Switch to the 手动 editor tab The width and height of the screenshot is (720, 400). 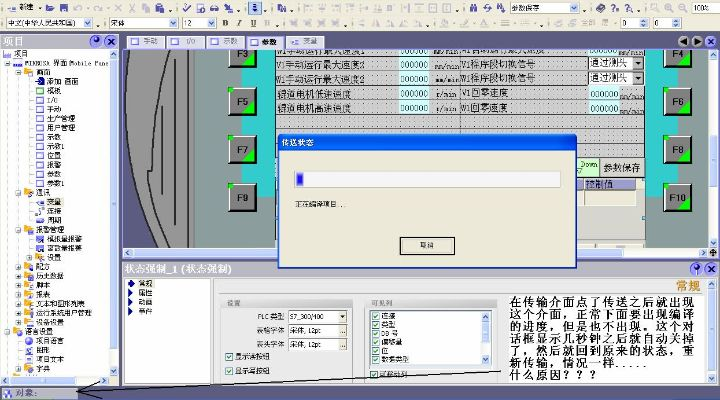point(147,41)
